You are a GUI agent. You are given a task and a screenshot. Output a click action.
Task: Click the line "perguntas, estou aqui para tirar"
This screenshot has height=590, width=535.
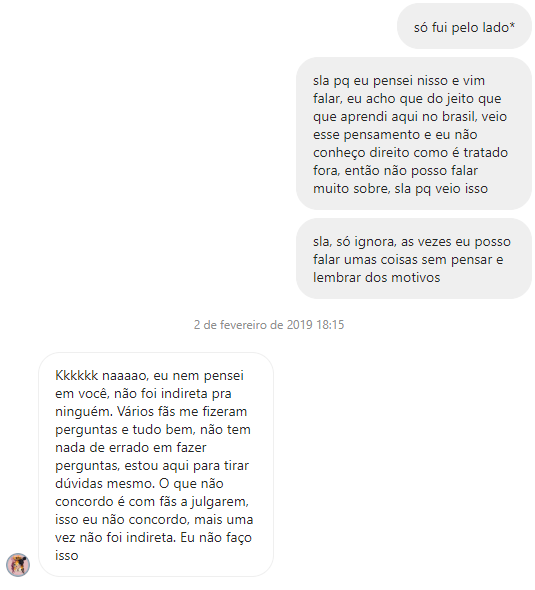(152, 465)
